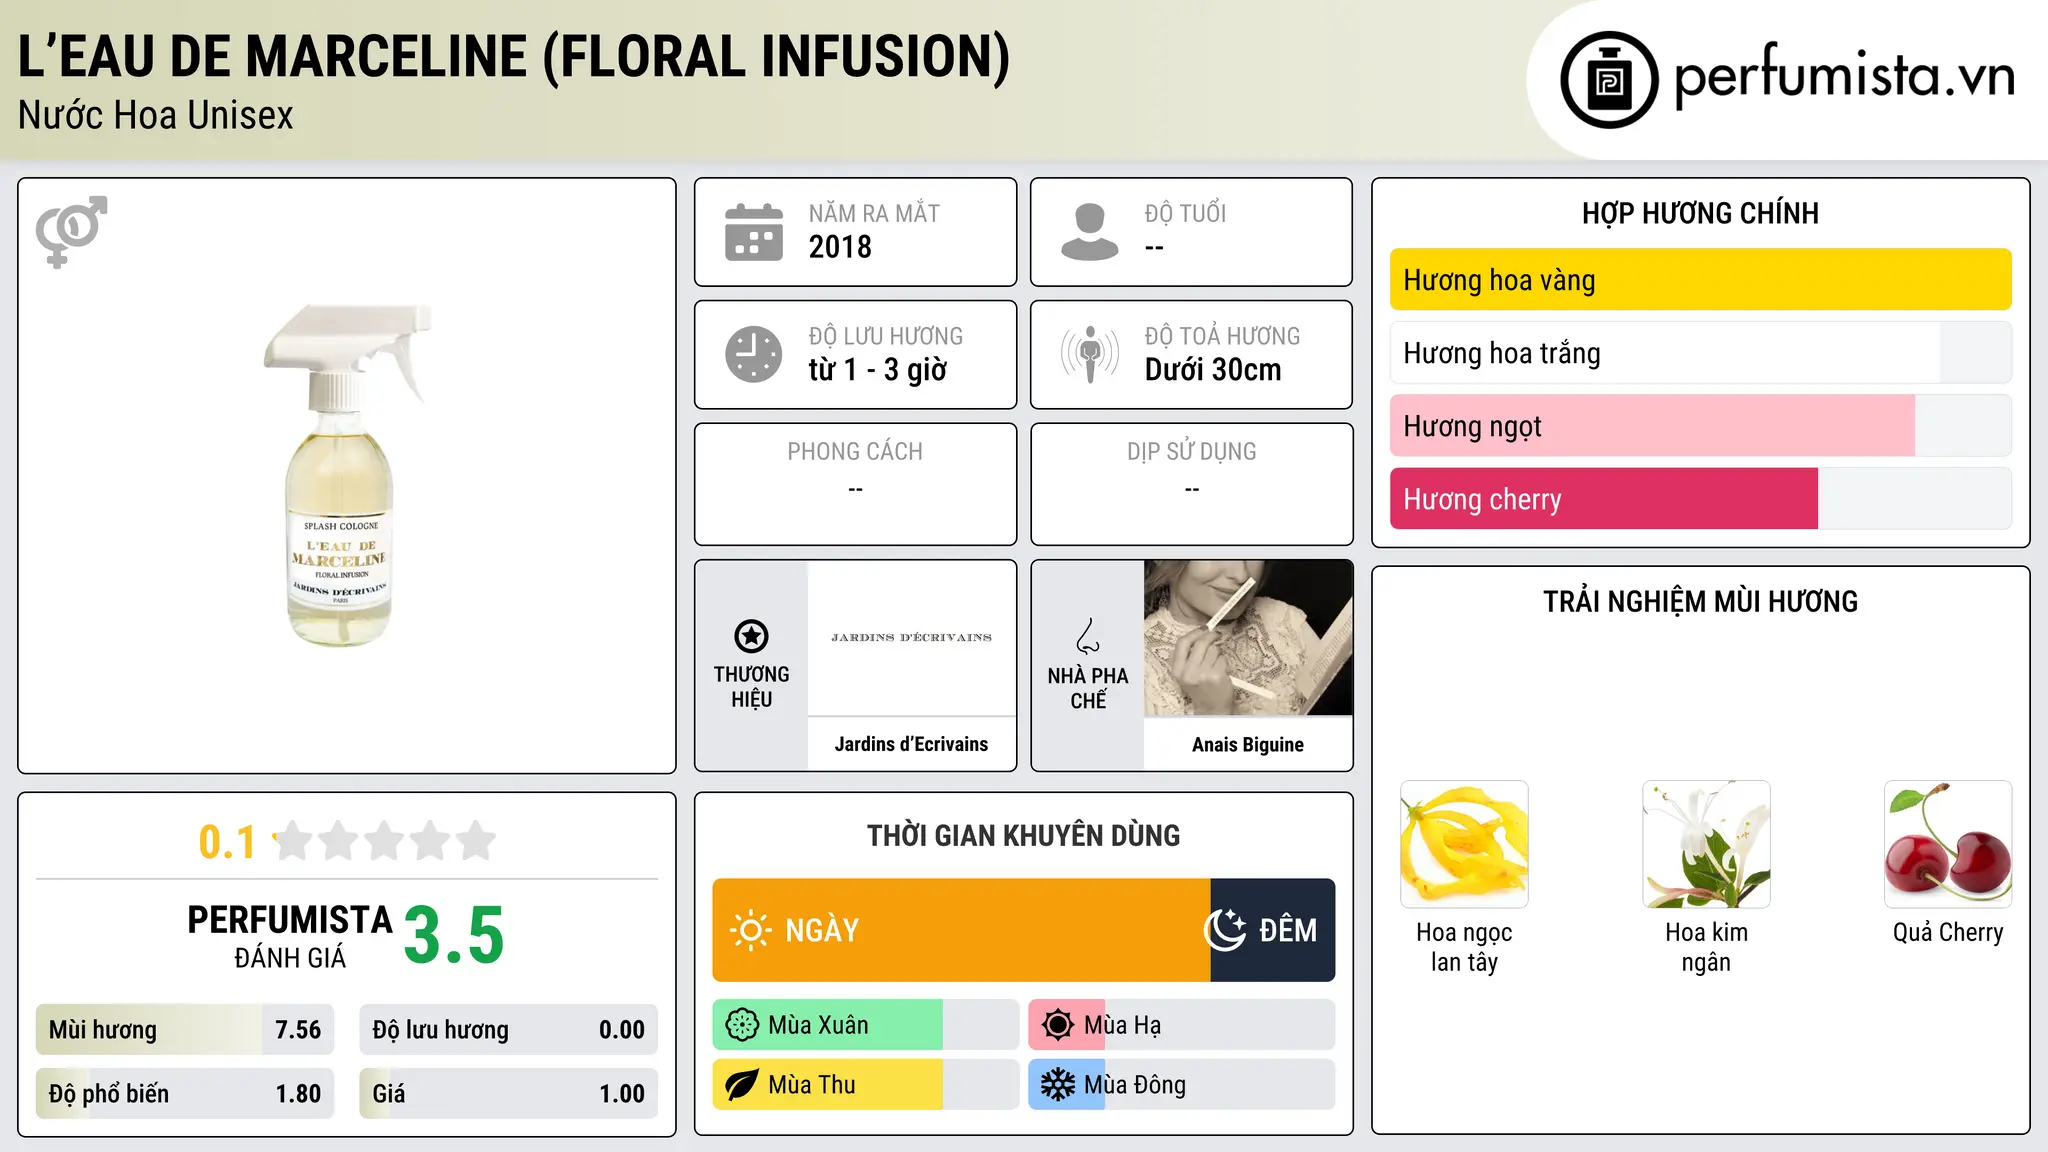Open the Anais Biguine perfumer photo

tap(1248, 637)
